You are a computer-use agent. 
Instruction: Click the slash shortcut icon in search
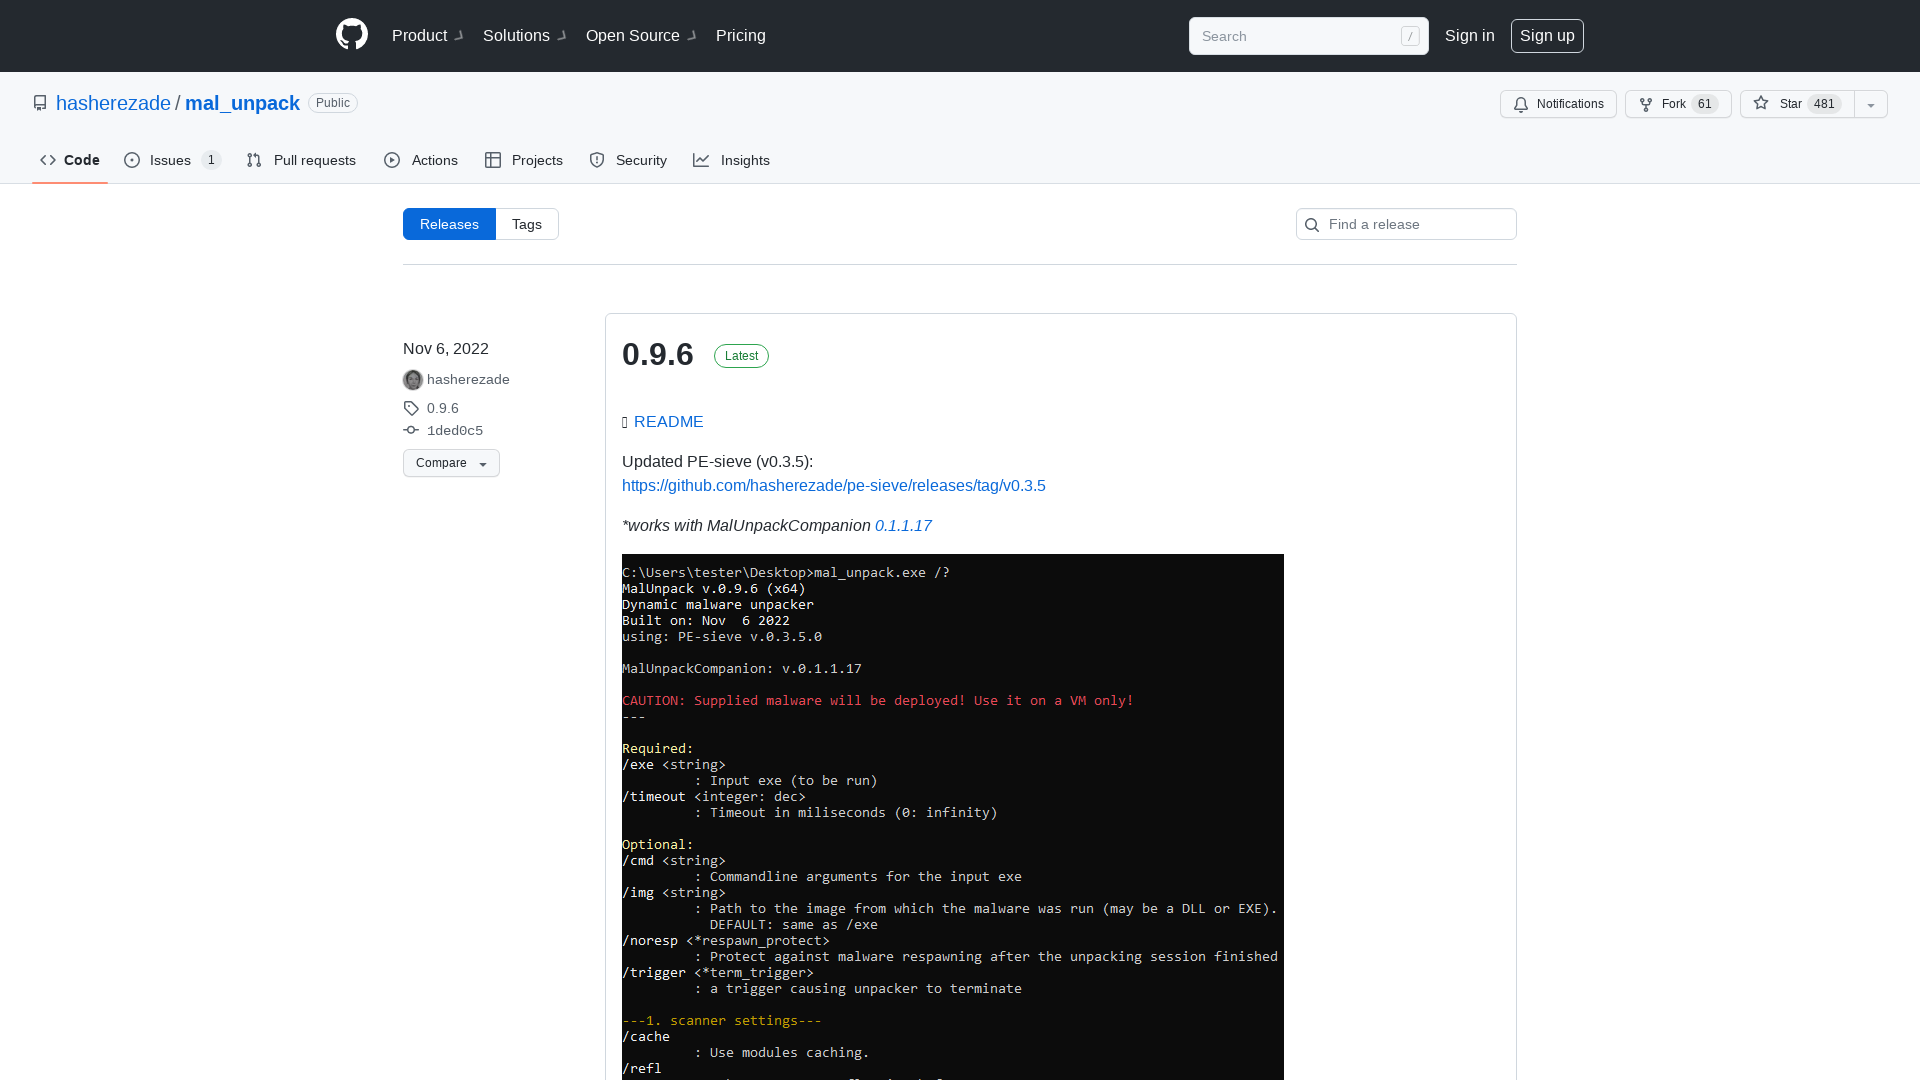1410,36
